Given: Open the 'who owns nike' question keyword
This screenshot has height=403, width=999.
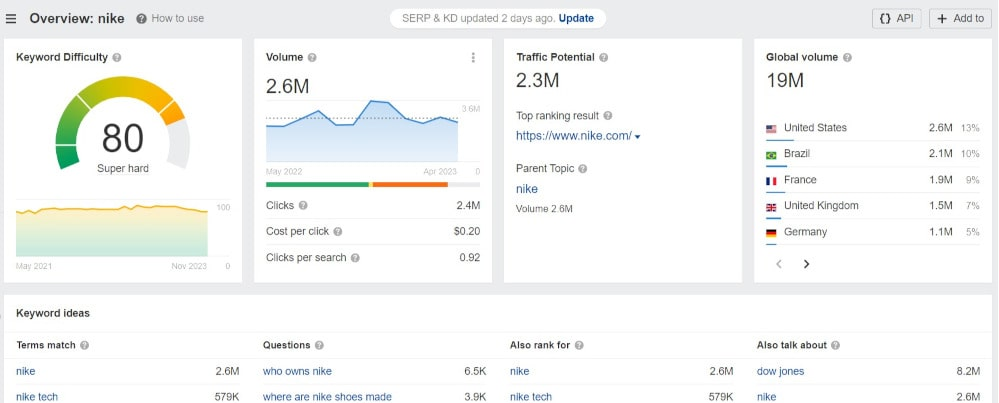Looking at the screenshot, I should pos(297,371).
